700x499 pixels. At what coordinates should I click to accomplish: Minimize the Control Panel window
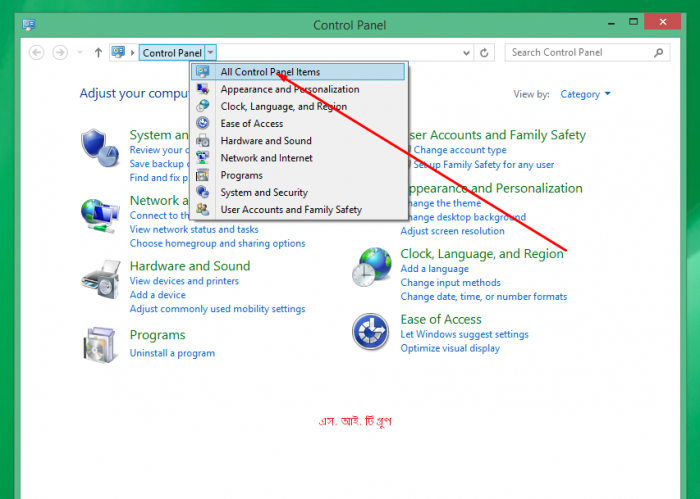click(x=611, y=22)
